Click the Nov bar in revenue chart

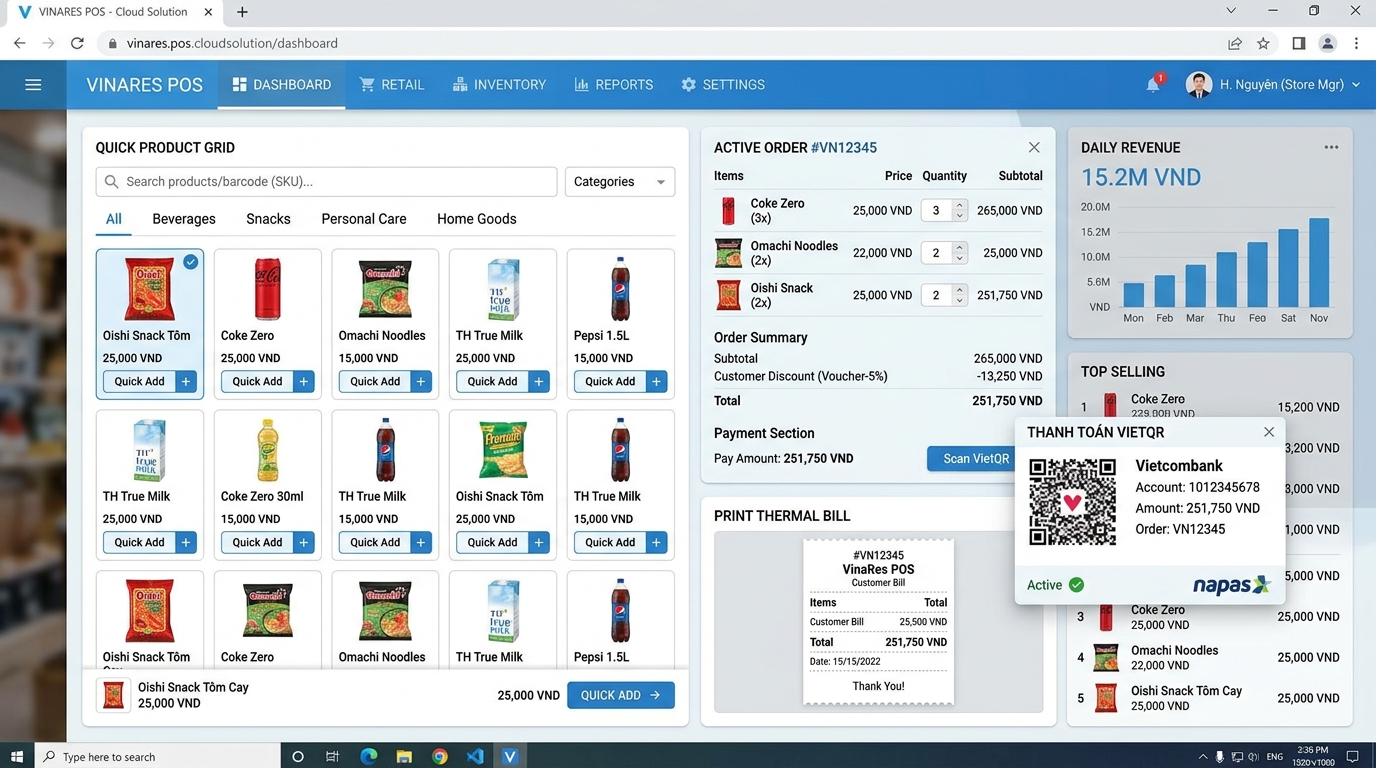click(1319, 263)
